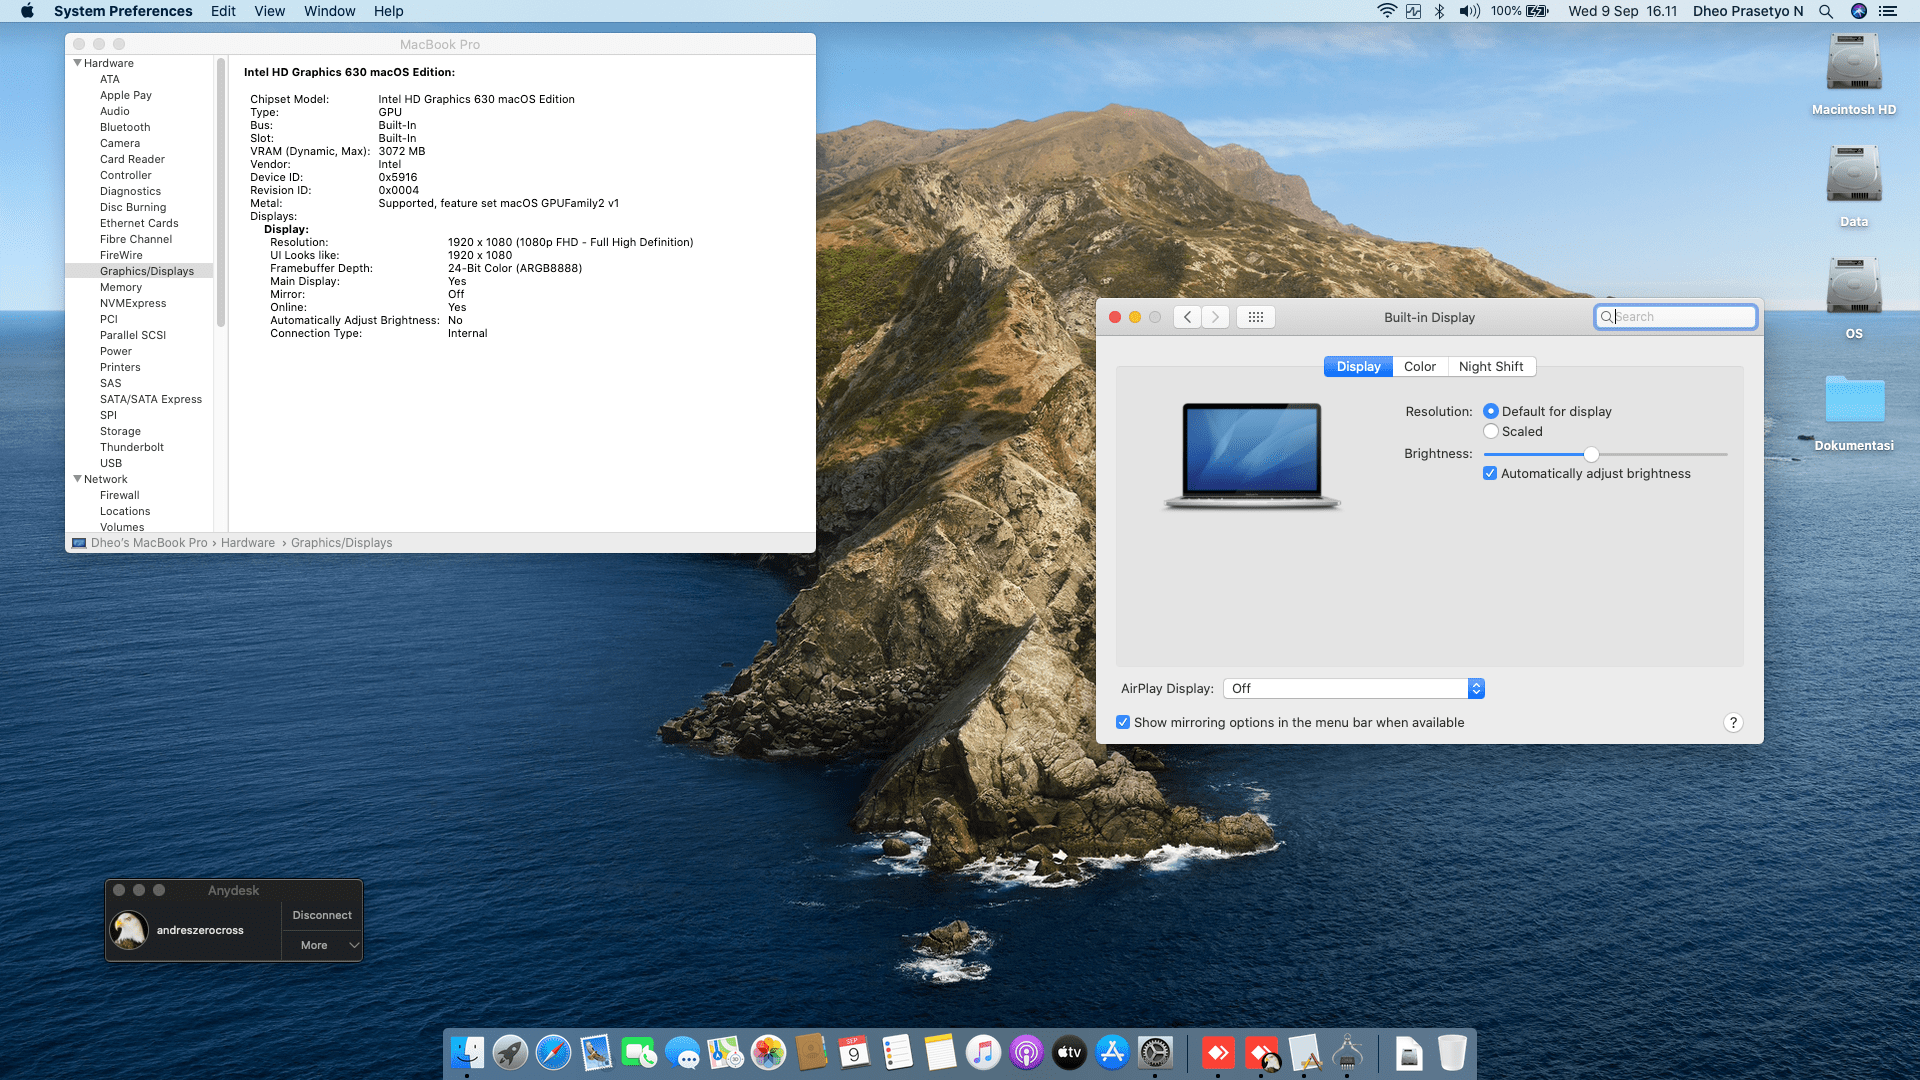Collapse the Network tree section

tap(77, 479)
